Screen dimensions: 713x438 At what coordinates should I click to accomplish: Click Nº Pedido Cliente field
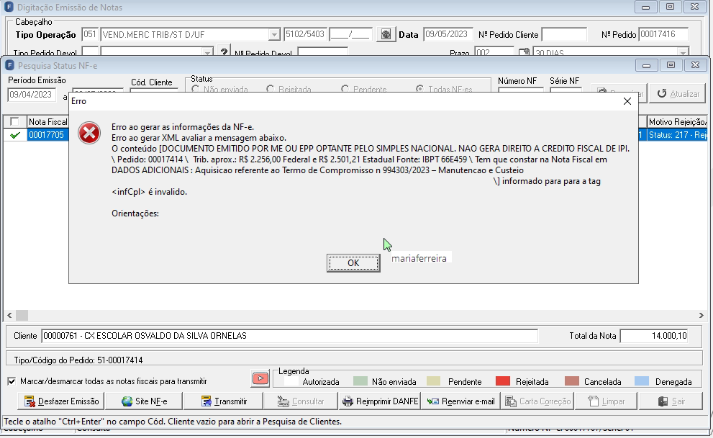point(564,35)
